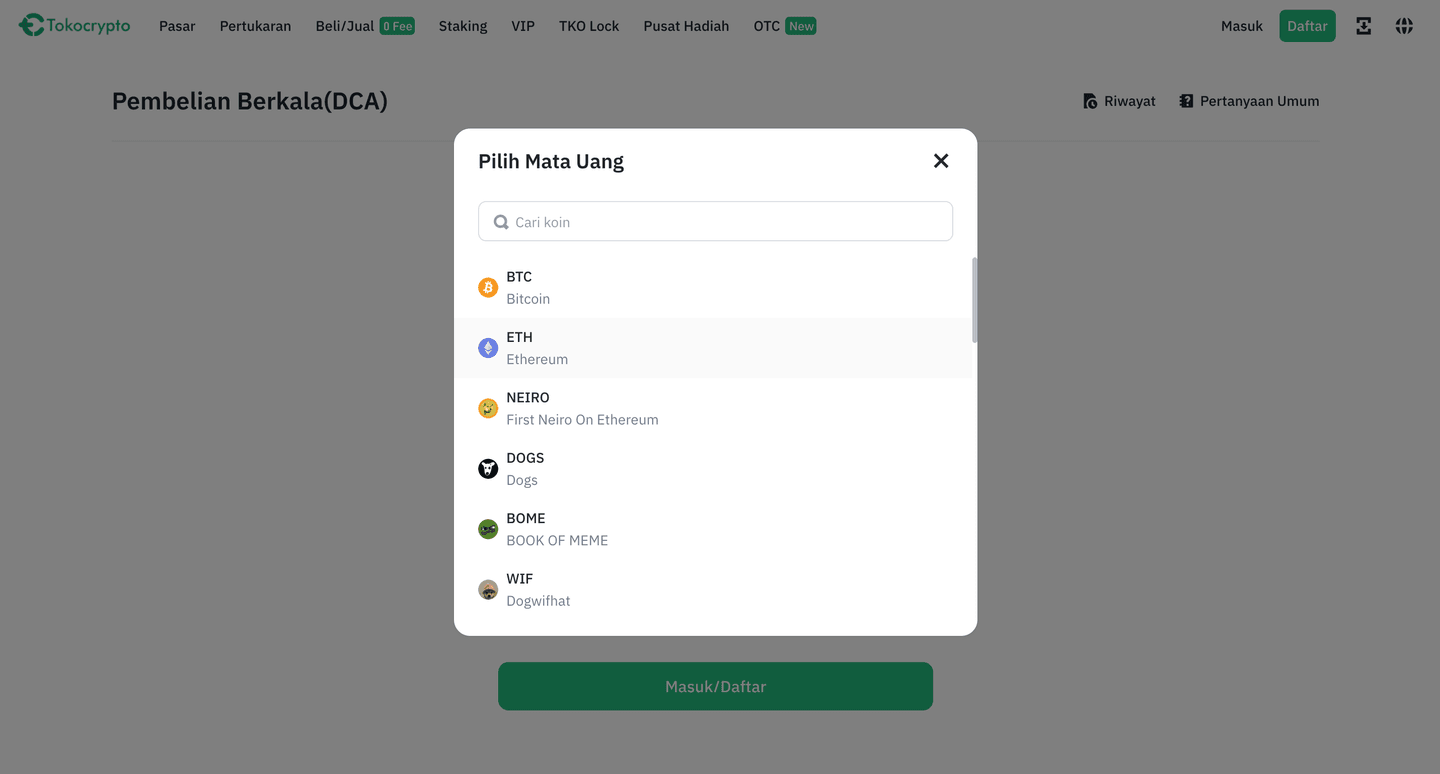This screenshot has height=774, width=1440.
Task: Click the magnifier icon in the search bar
Action: tap(500, 221)
